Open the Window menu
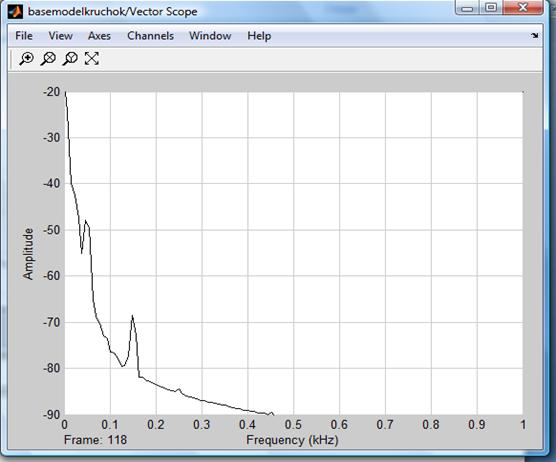556x462 pixels. [210, 36]
